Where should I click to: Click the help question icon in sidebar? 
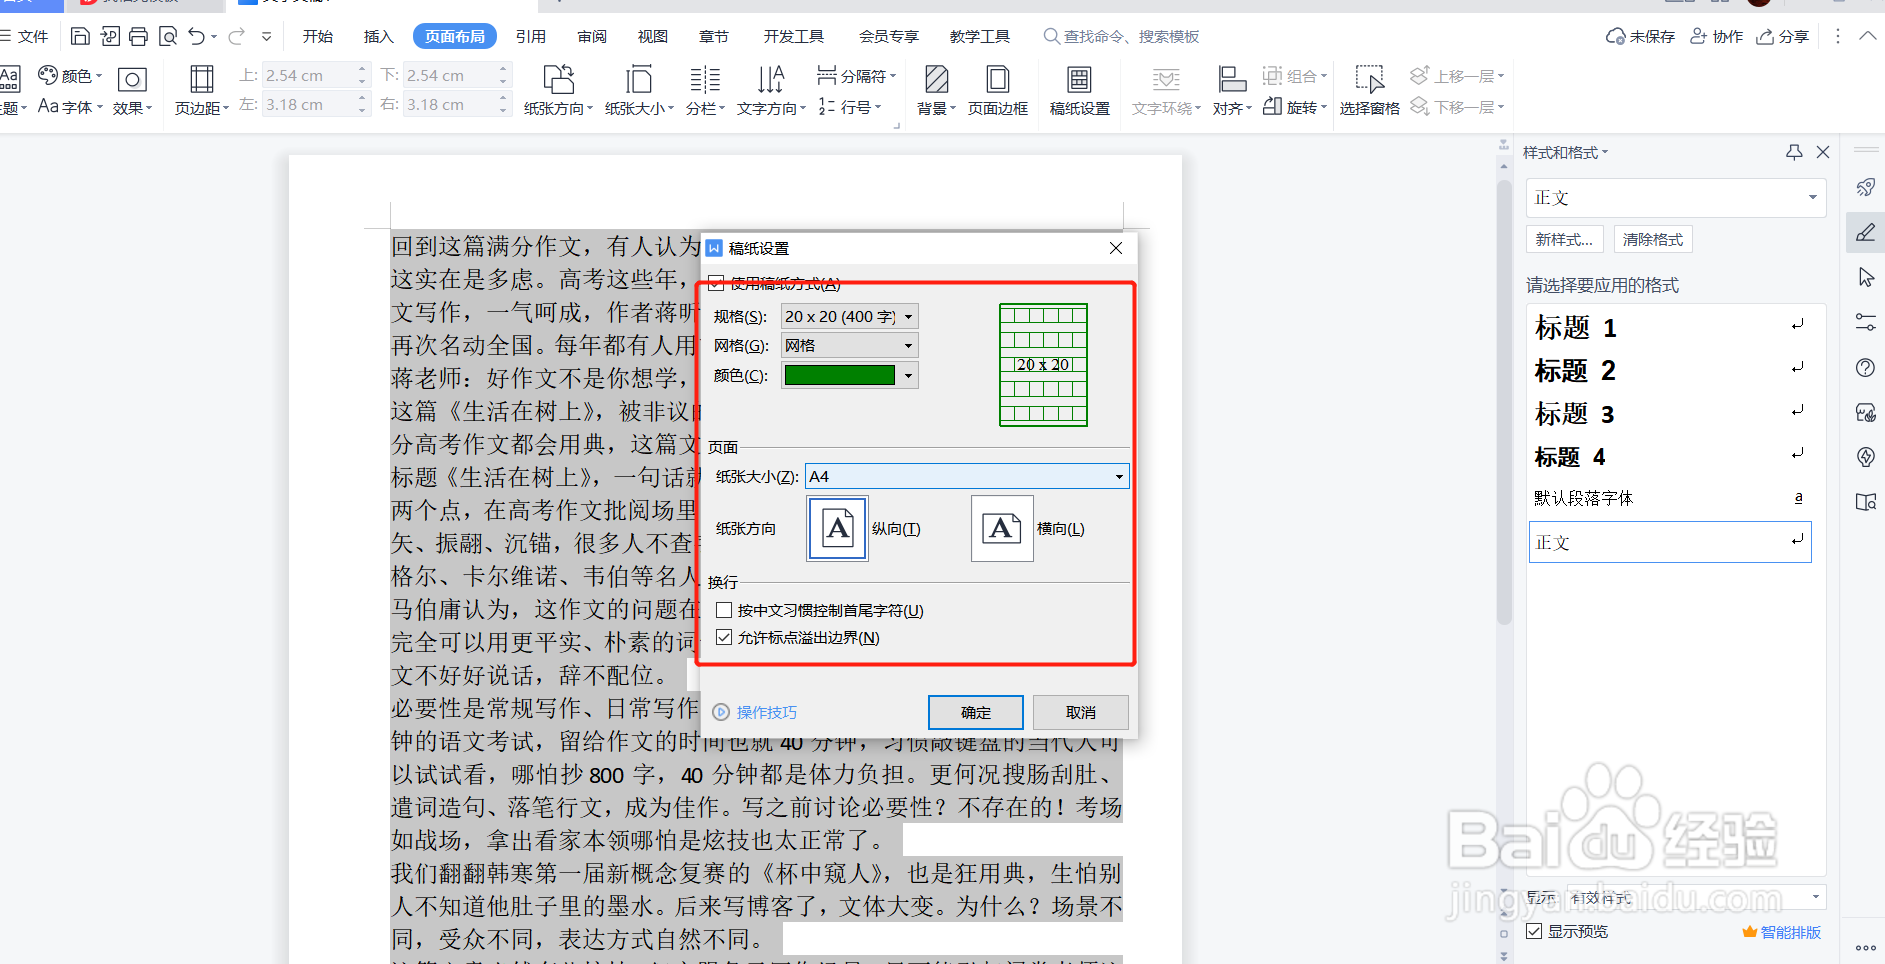(1865, 368)
